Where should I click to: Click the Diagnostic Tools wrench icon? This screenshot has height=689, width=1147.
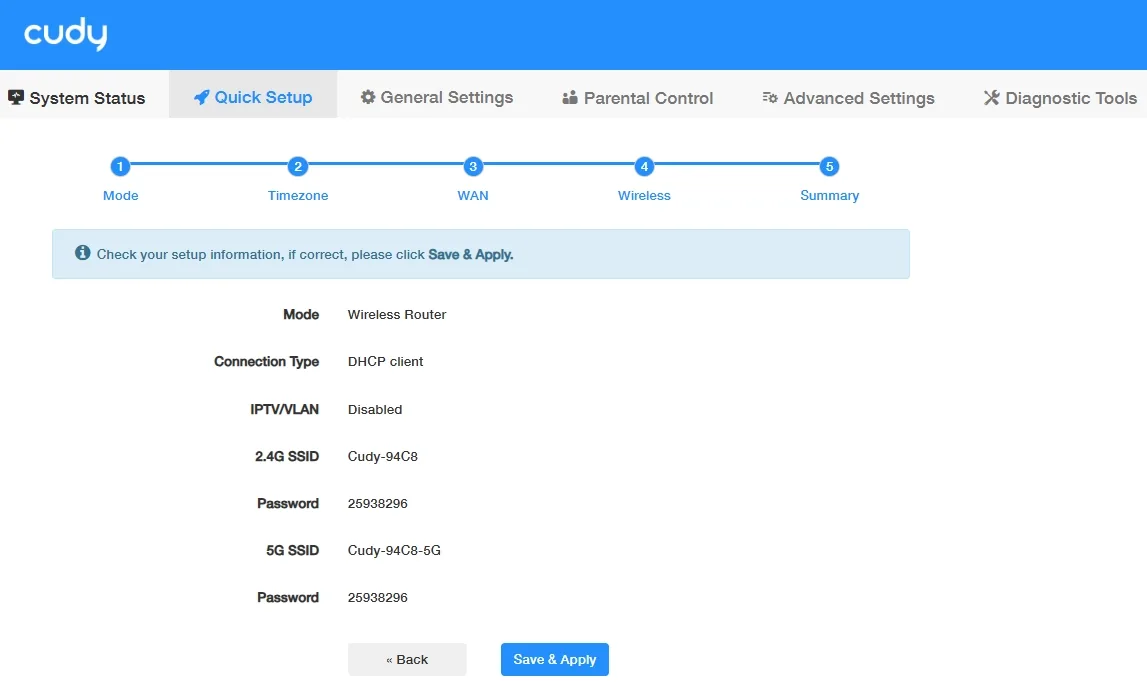pyautogui.click(x=991, y=97)
